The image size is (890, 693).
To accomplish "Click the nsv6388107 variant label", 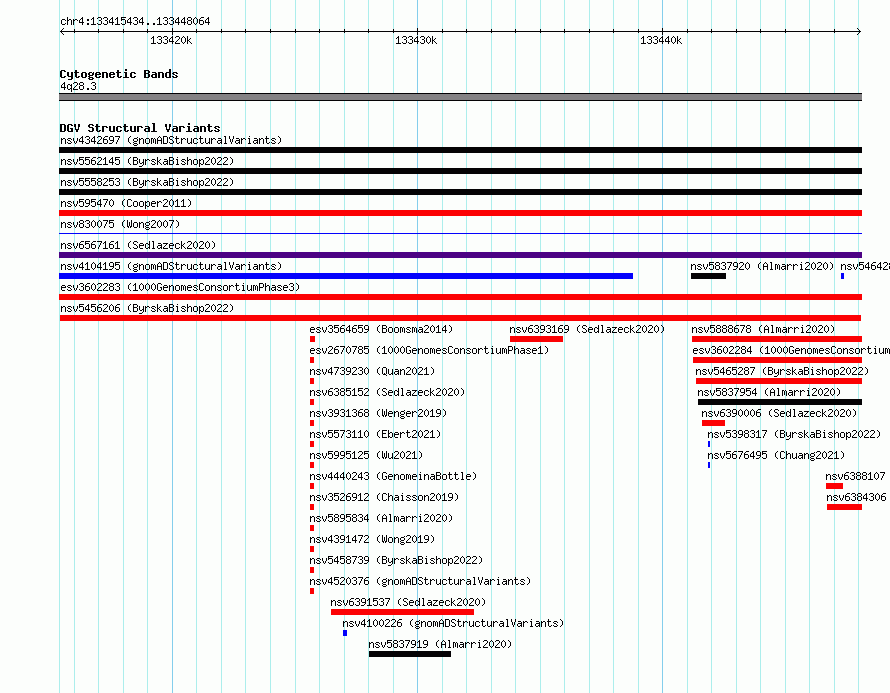I will [x=855, y=476].
